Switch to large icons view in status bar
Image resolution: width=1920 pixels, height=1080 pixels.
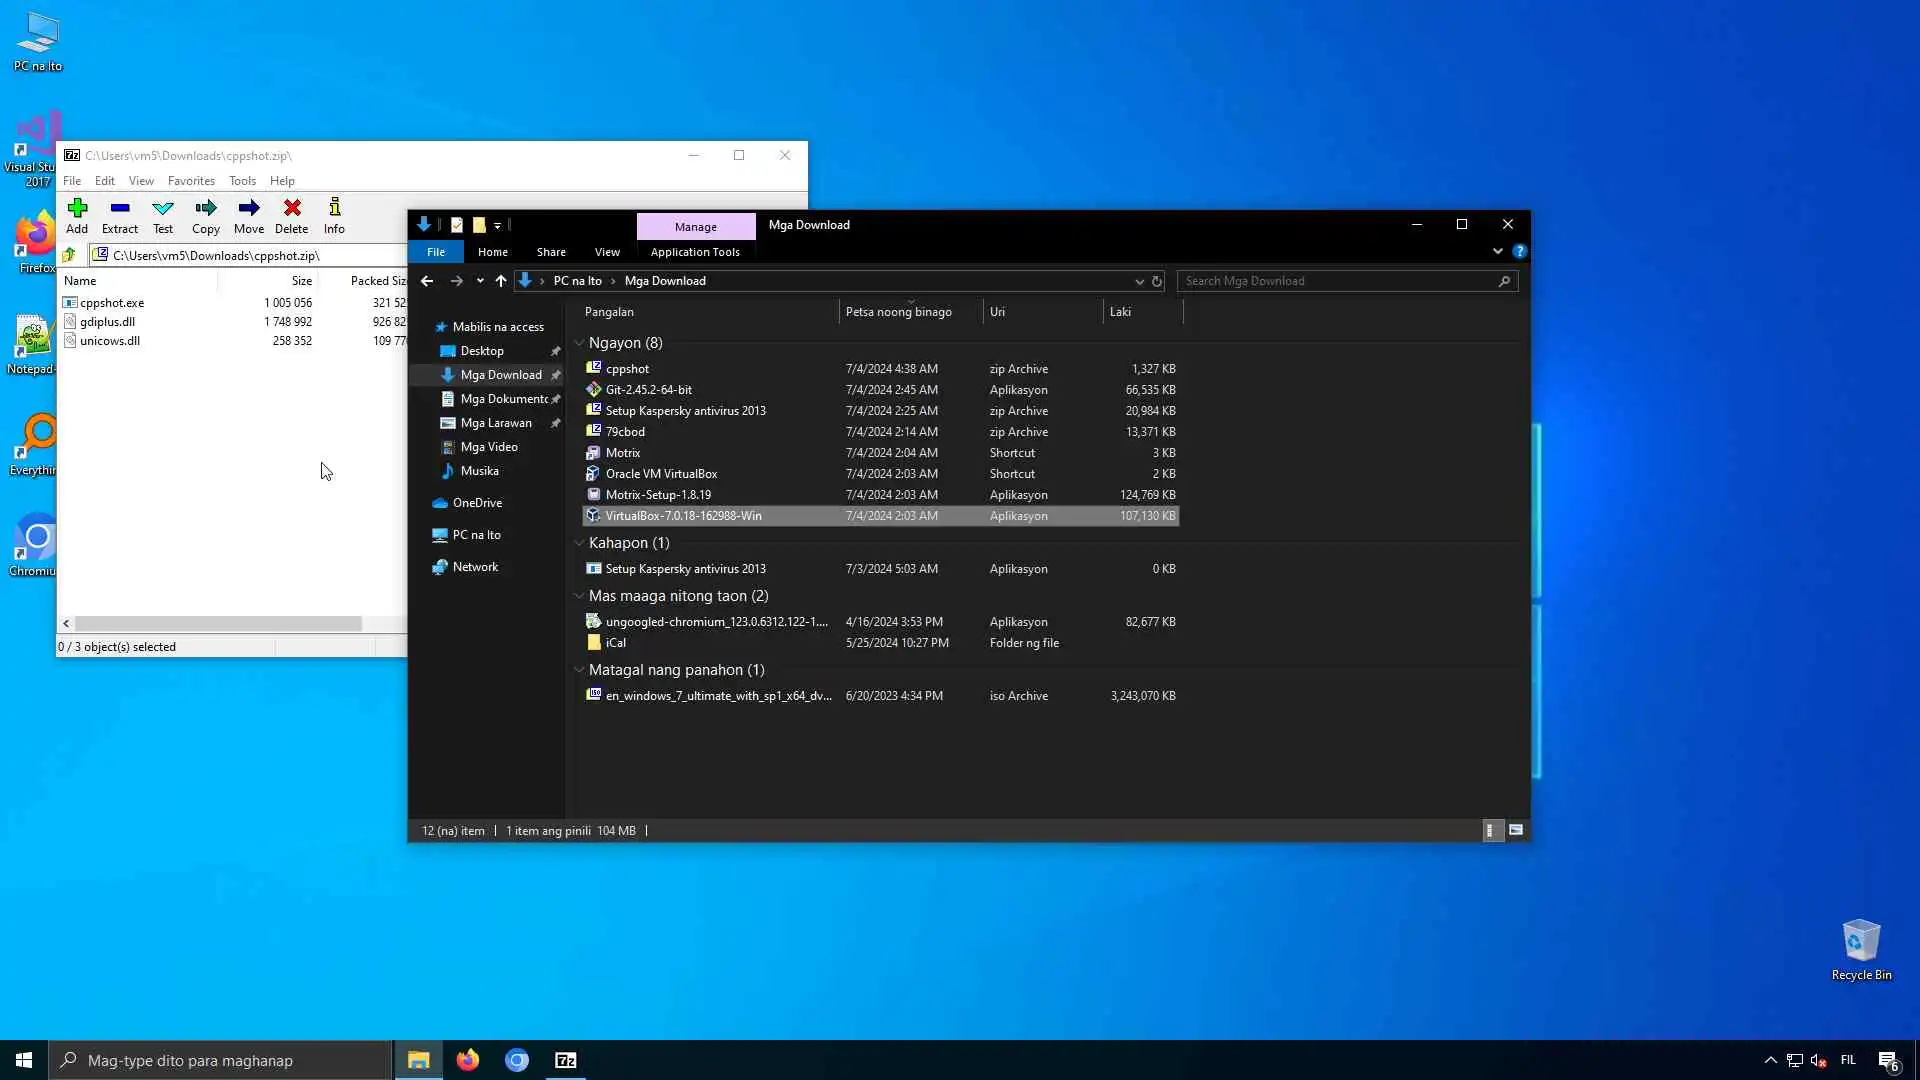[1516, 830]
